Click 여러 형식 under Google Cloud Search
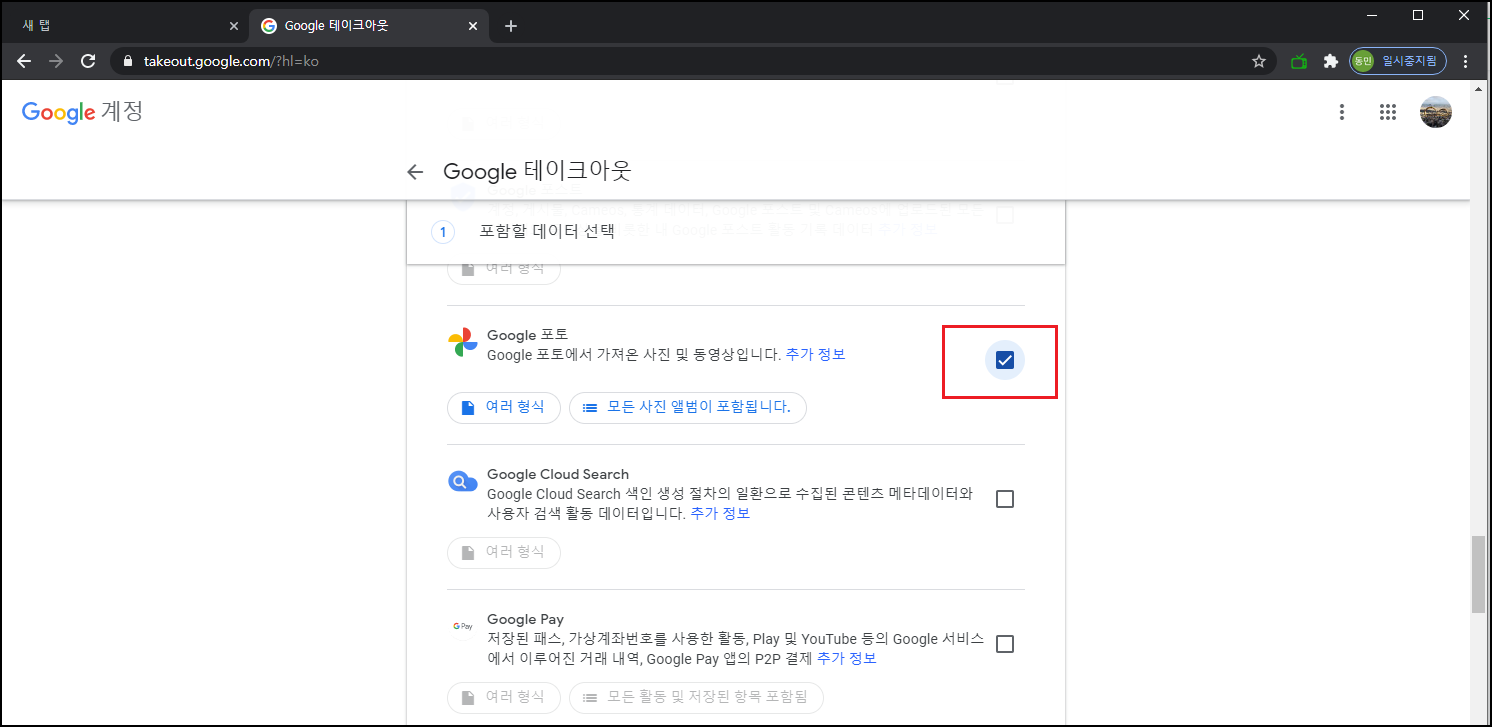Viewport: 1492px width, 727px height. click(x=504, y=552)
